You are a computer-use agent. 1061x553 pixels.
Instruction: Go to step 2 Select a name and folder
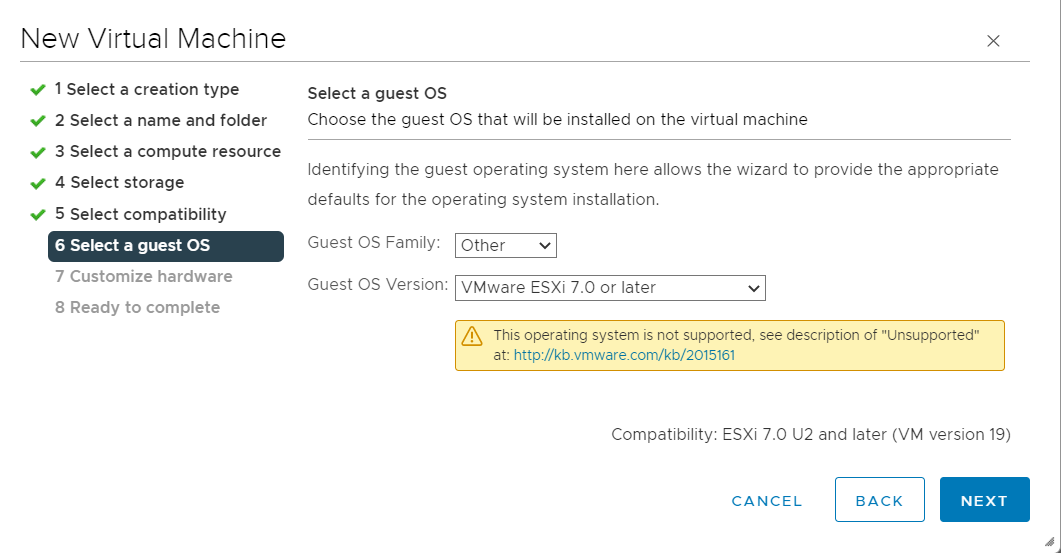[161, 120]
